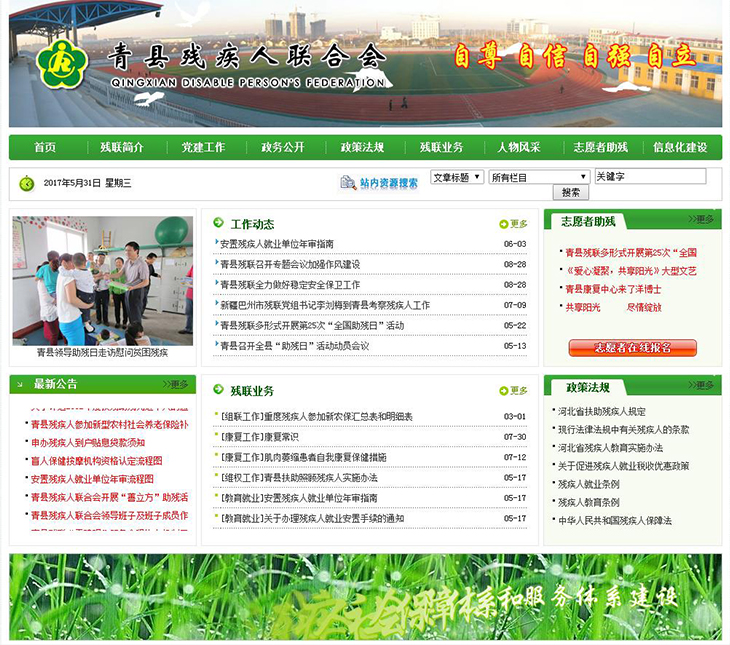This screenshot has width=730, height=645.
Task: Open 更多 in the 最新公告 panel
Action: pyautogui.click(x=173, y=384)
